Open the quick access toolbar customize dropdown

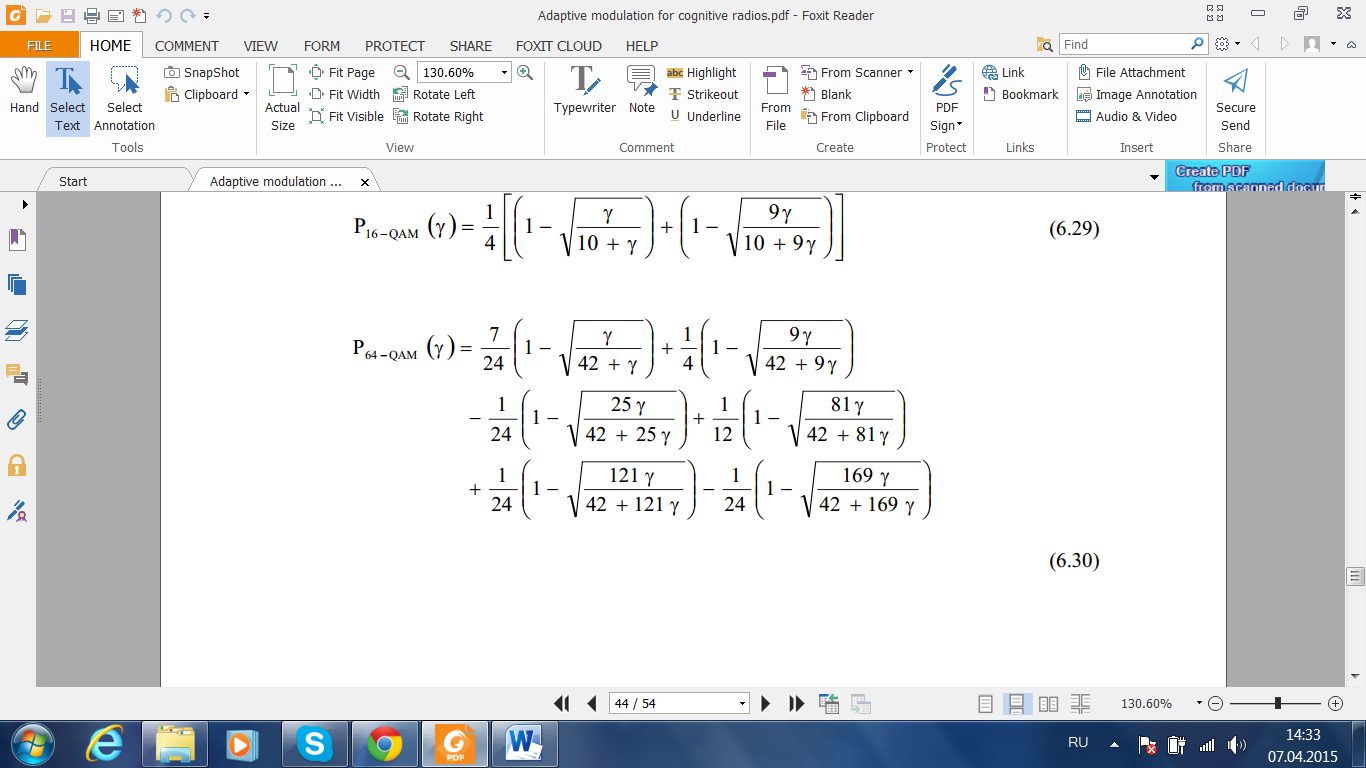click(x=207, y=16)
